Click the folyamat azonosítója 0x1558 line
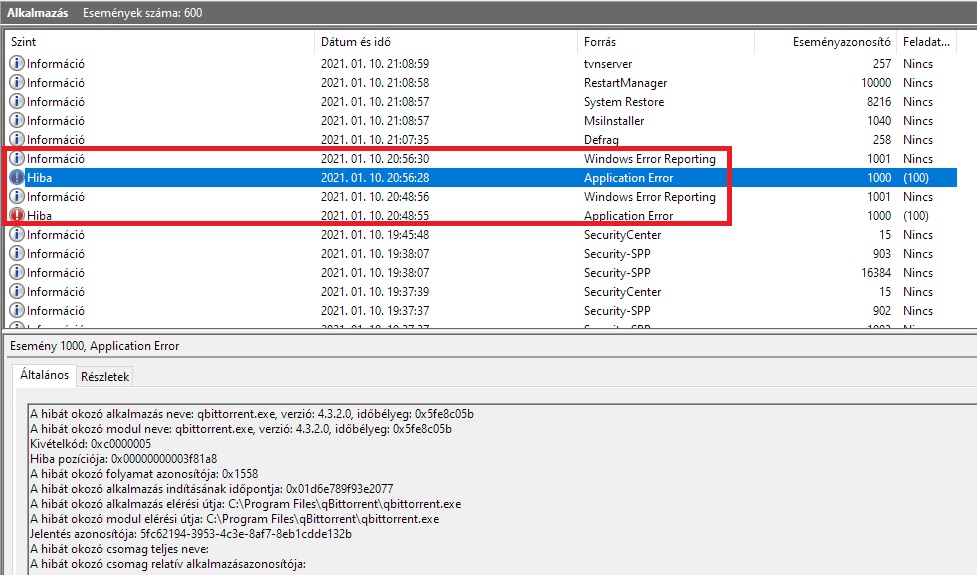977x576 pixels. click(144, 474)
